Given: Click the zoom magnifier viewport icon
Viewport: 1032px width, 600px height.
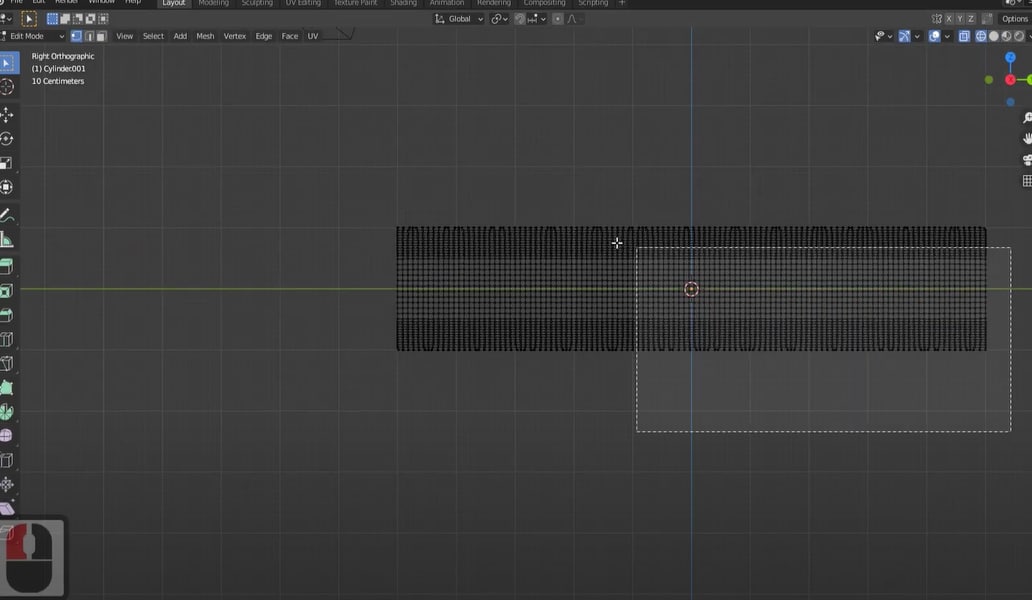Looking at the screenshot, I should click(x=1027, y=118).
